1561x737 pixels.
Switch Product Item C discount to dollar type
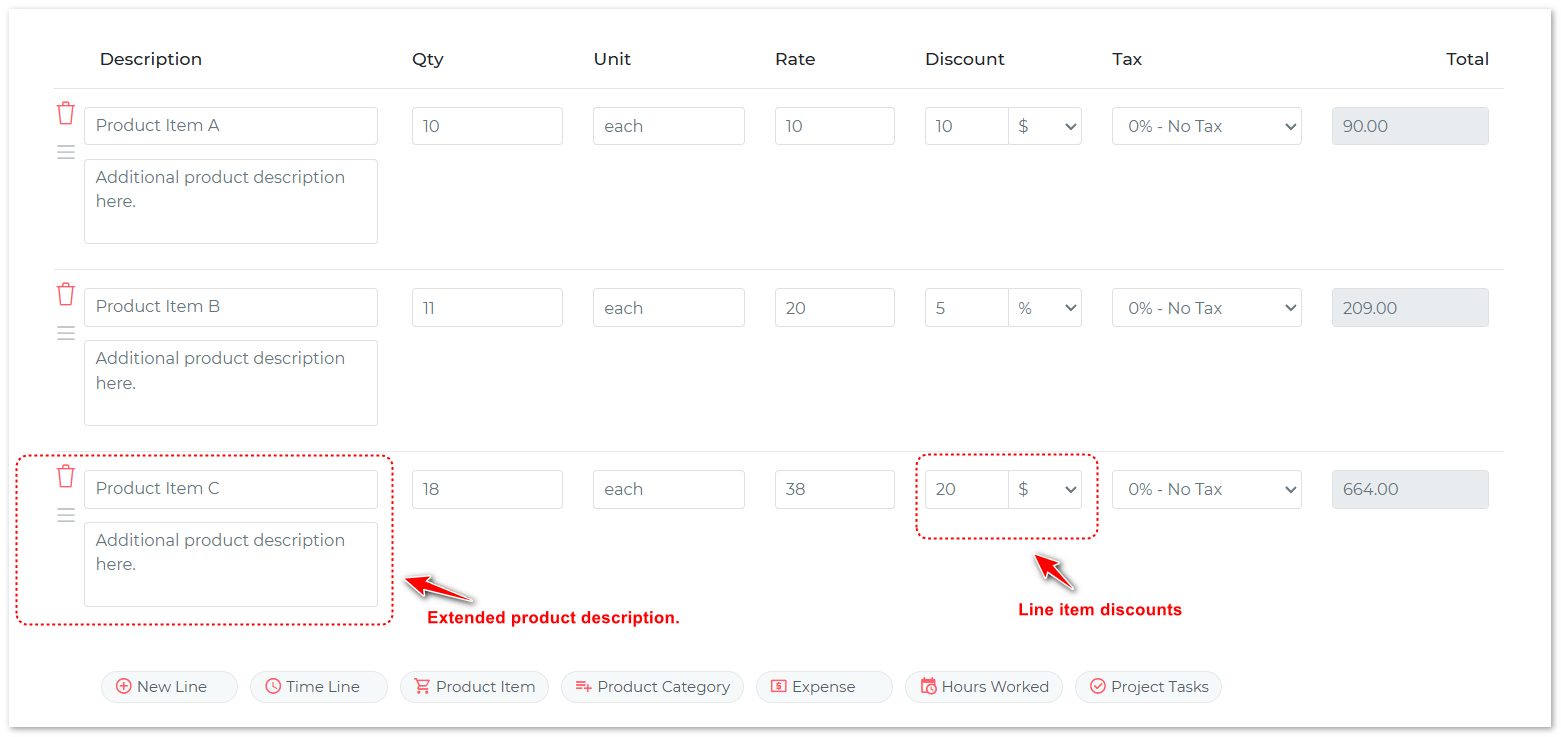coord(1045,489)
